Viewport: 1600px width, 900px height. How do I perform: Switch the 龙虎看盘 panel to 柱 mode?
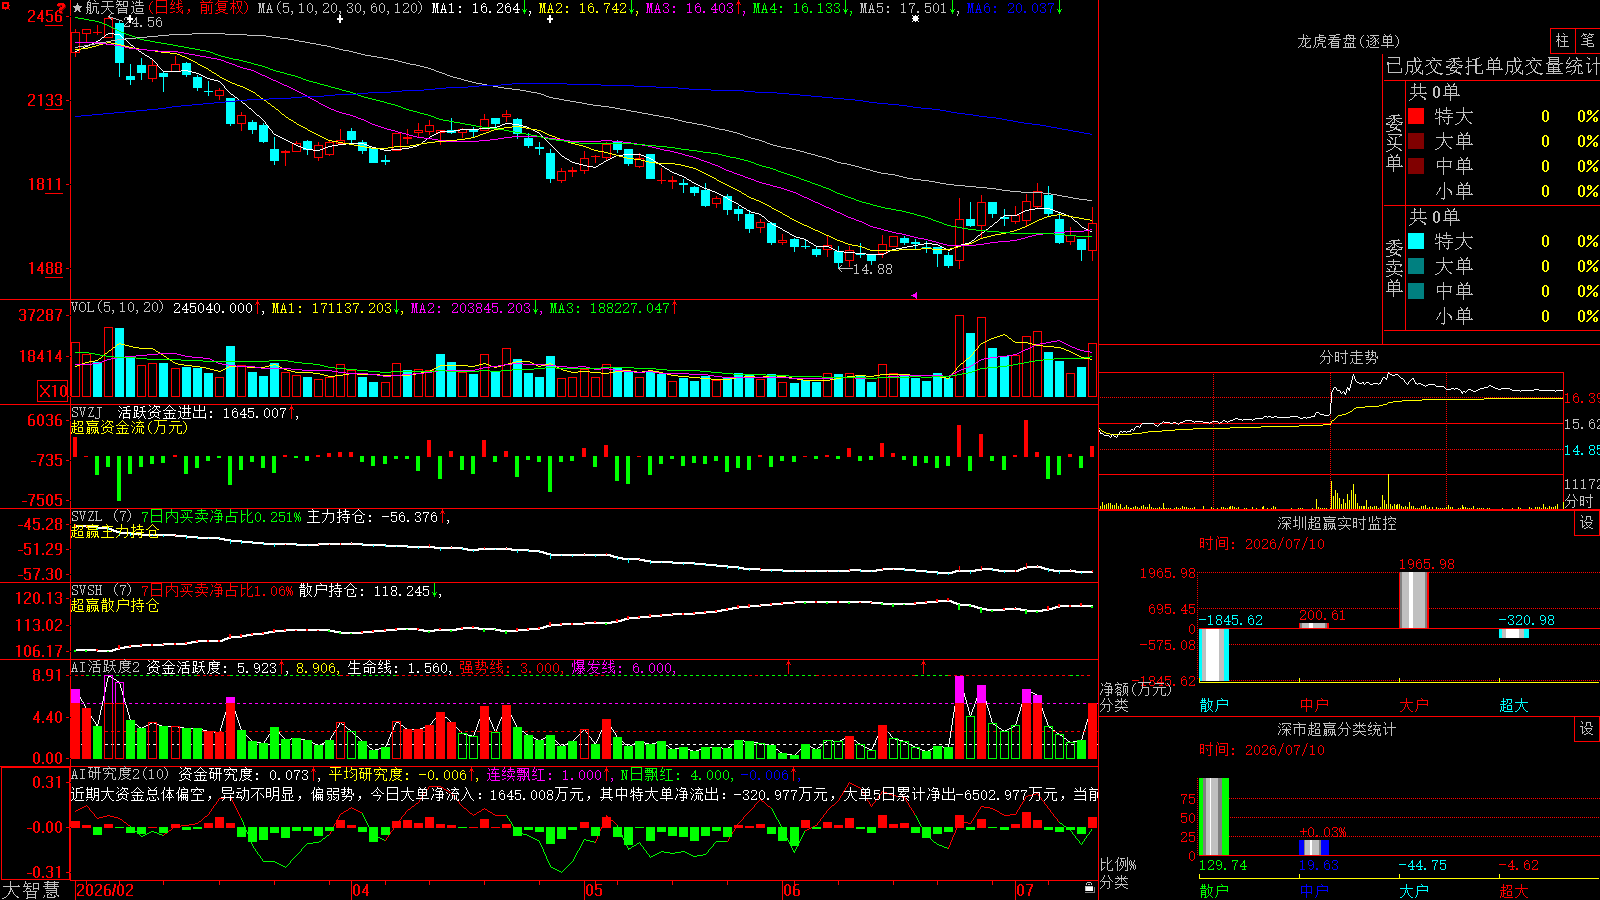(1562, 41)
